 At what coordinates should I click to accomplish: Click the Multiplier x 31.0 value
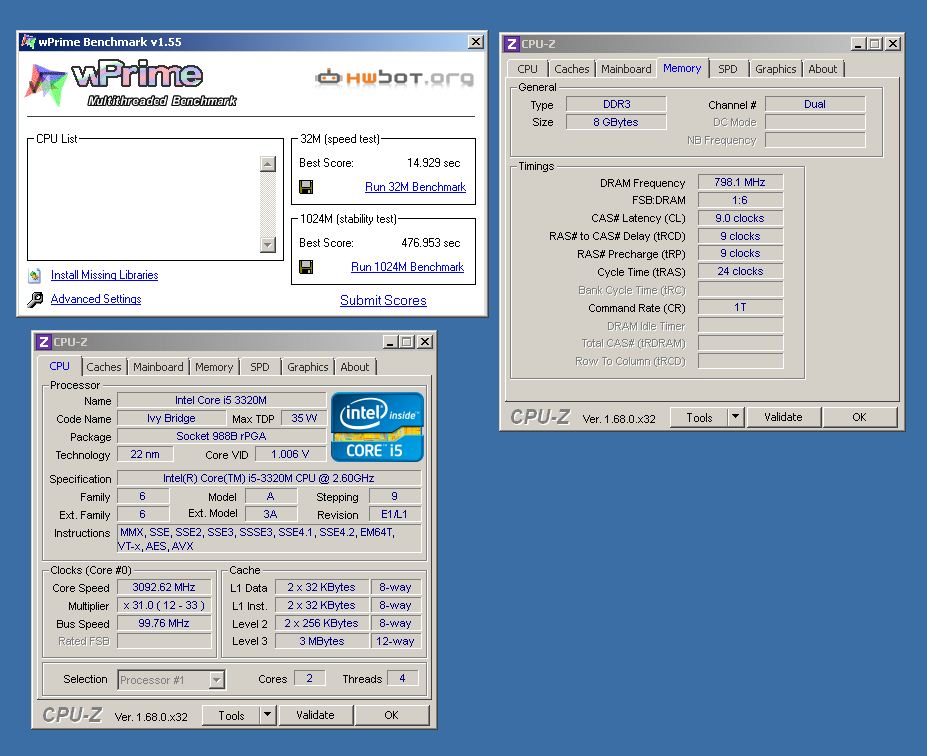164,605
